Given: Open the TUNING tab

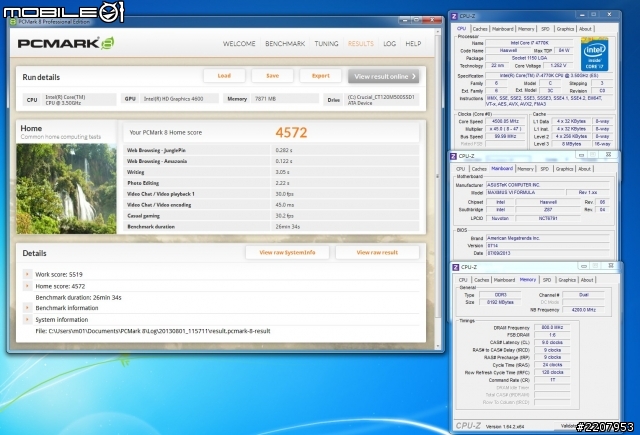Looking at the screenshot, I should click(326, 44).
